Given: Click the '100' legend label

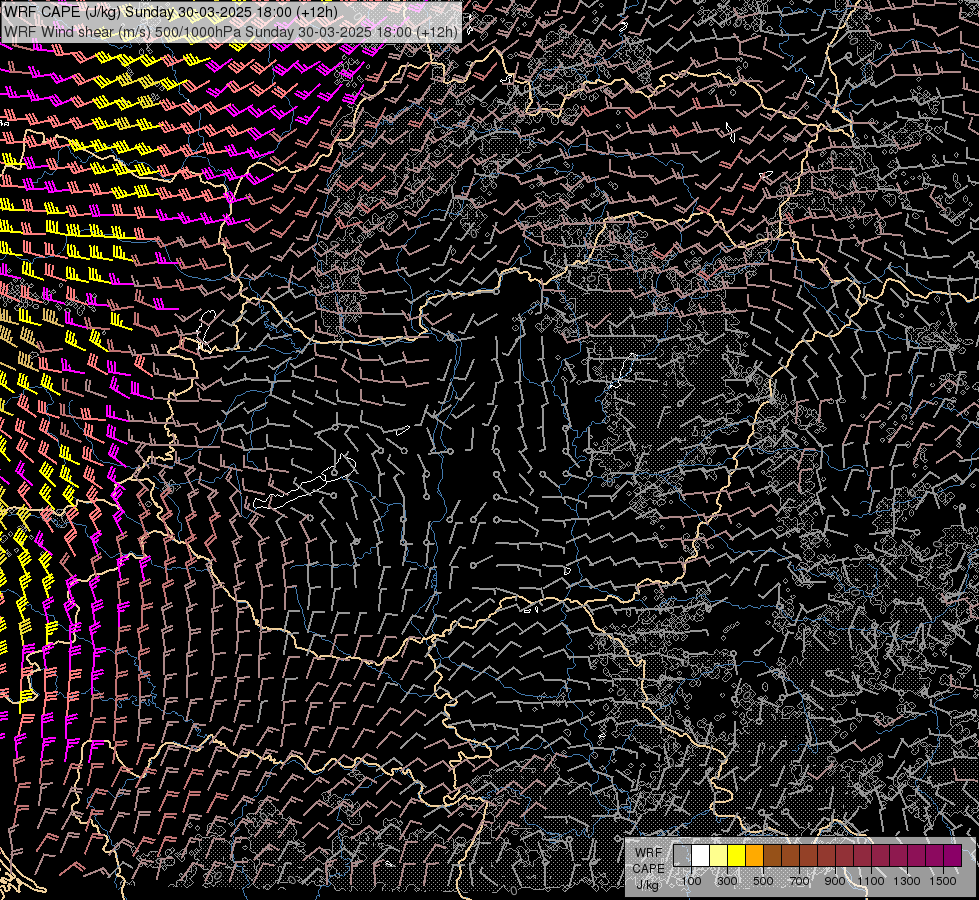Looking at the screenshot, I should [691, 881].
